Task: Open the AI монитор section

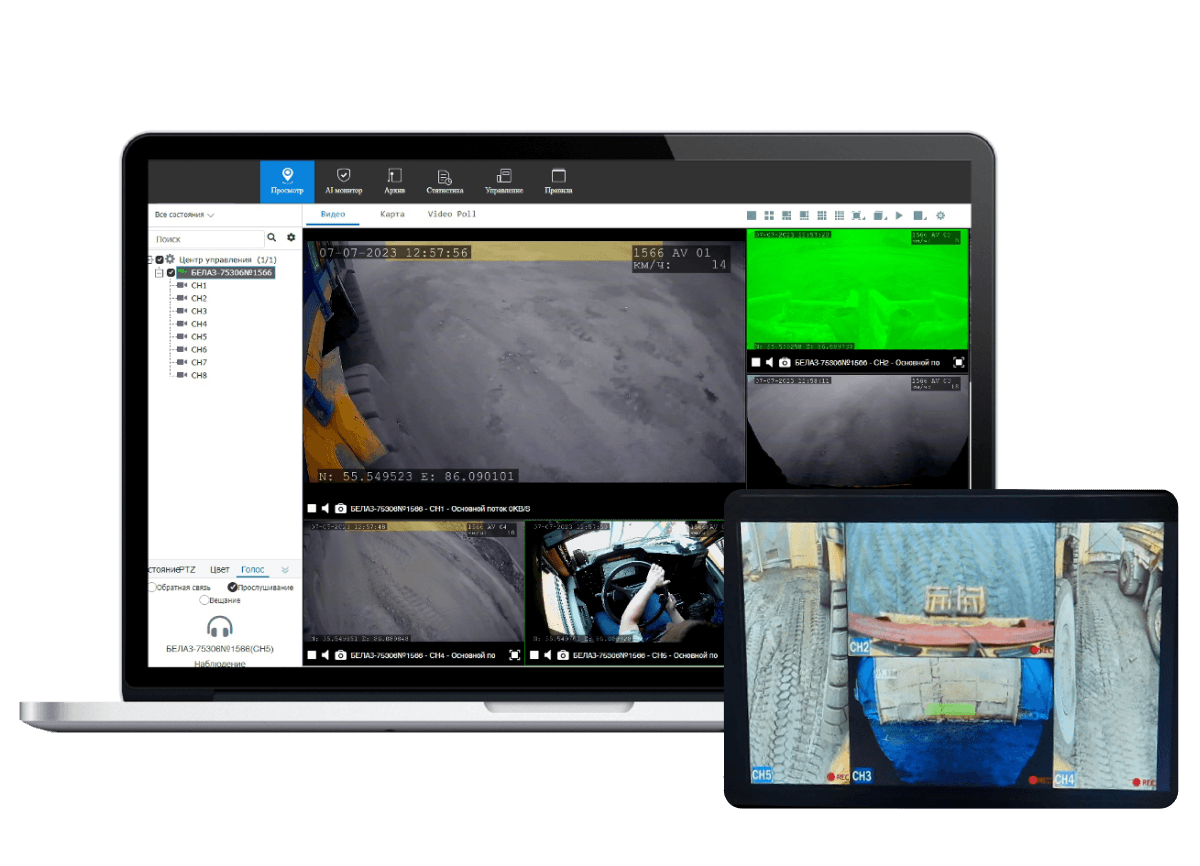Action: 344,180
